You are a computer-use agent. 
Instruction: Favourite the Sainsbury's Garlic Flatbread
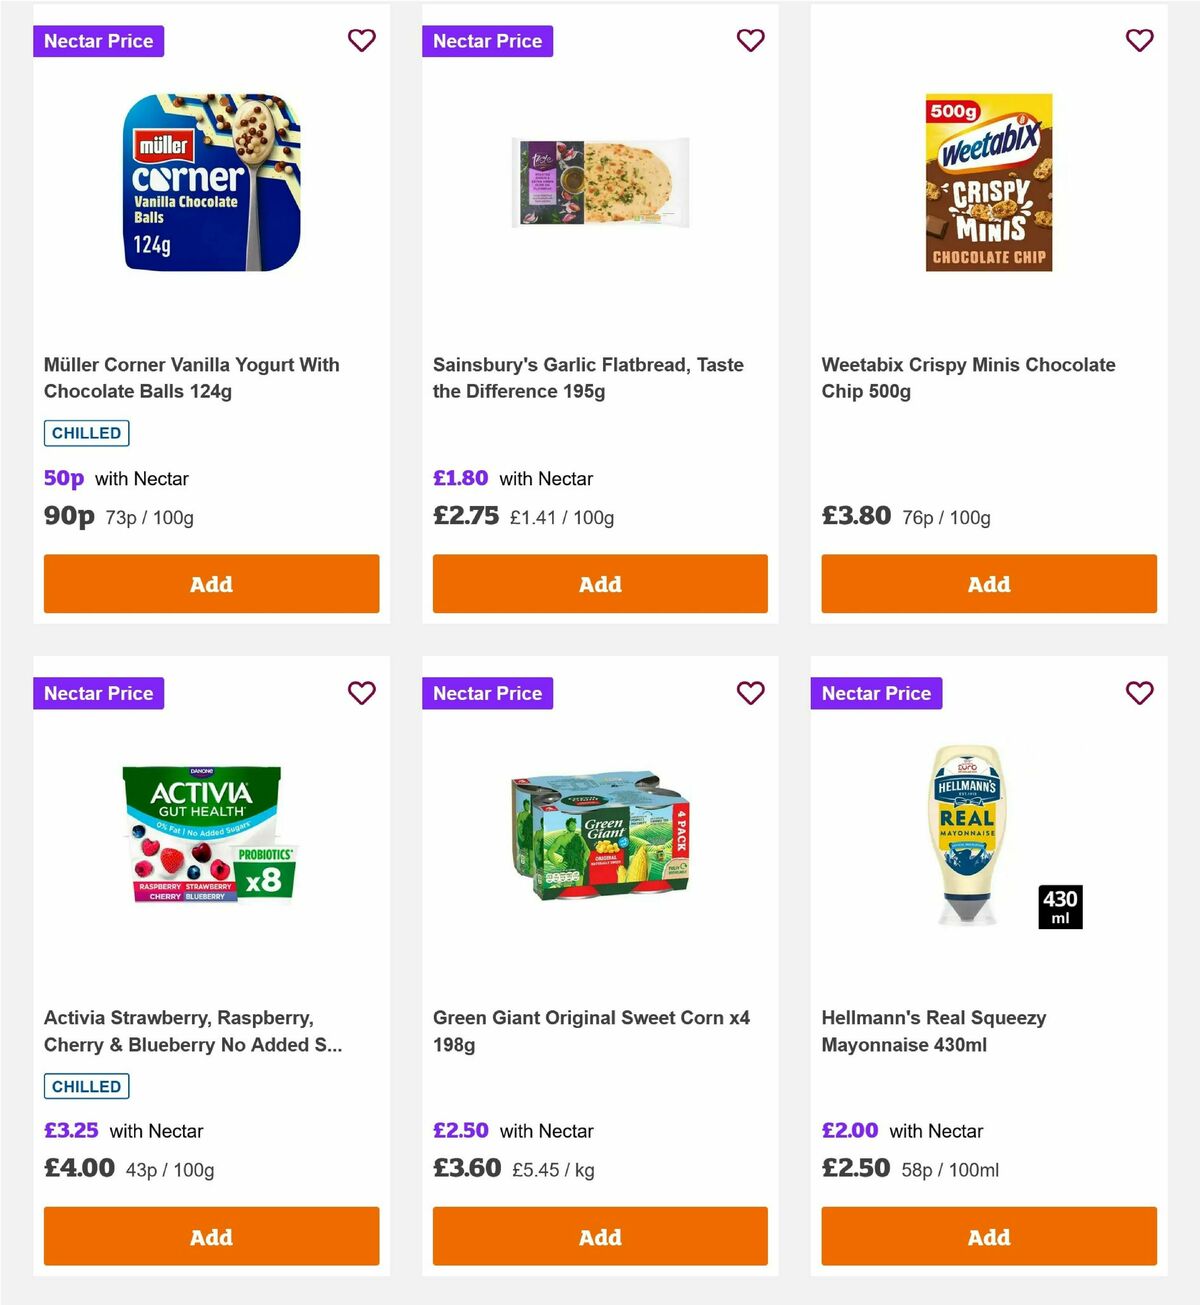coord(750,40)
